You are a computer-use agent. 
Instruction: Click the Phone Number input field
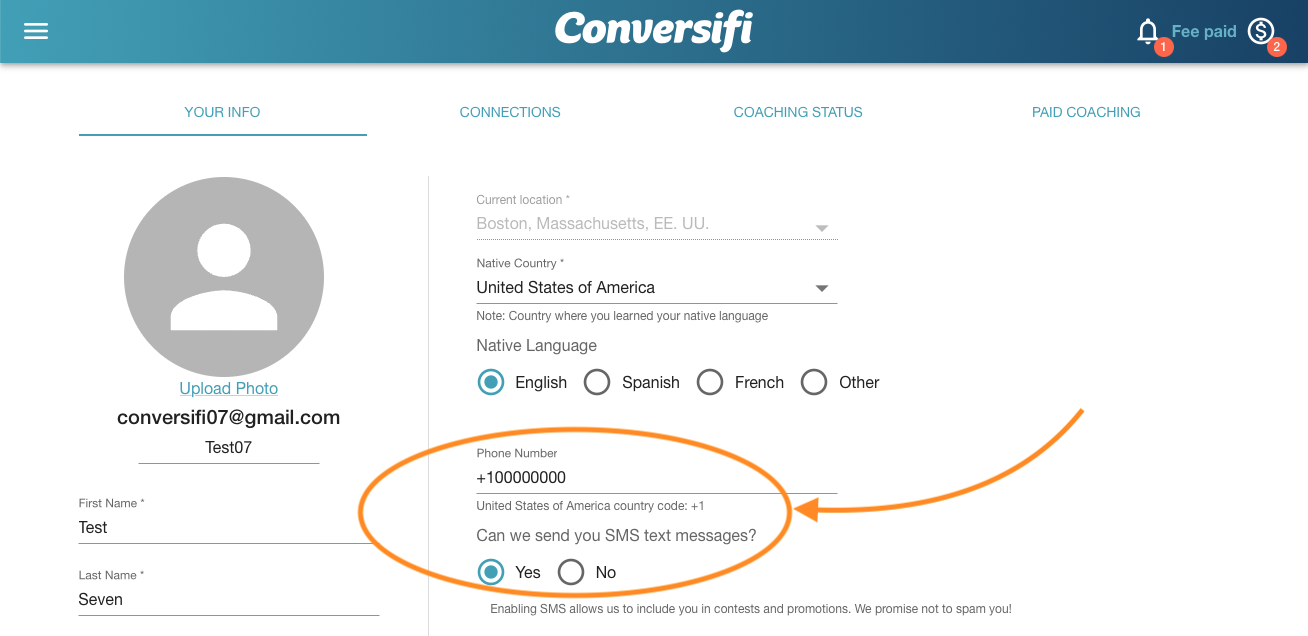tap(655, 477)
